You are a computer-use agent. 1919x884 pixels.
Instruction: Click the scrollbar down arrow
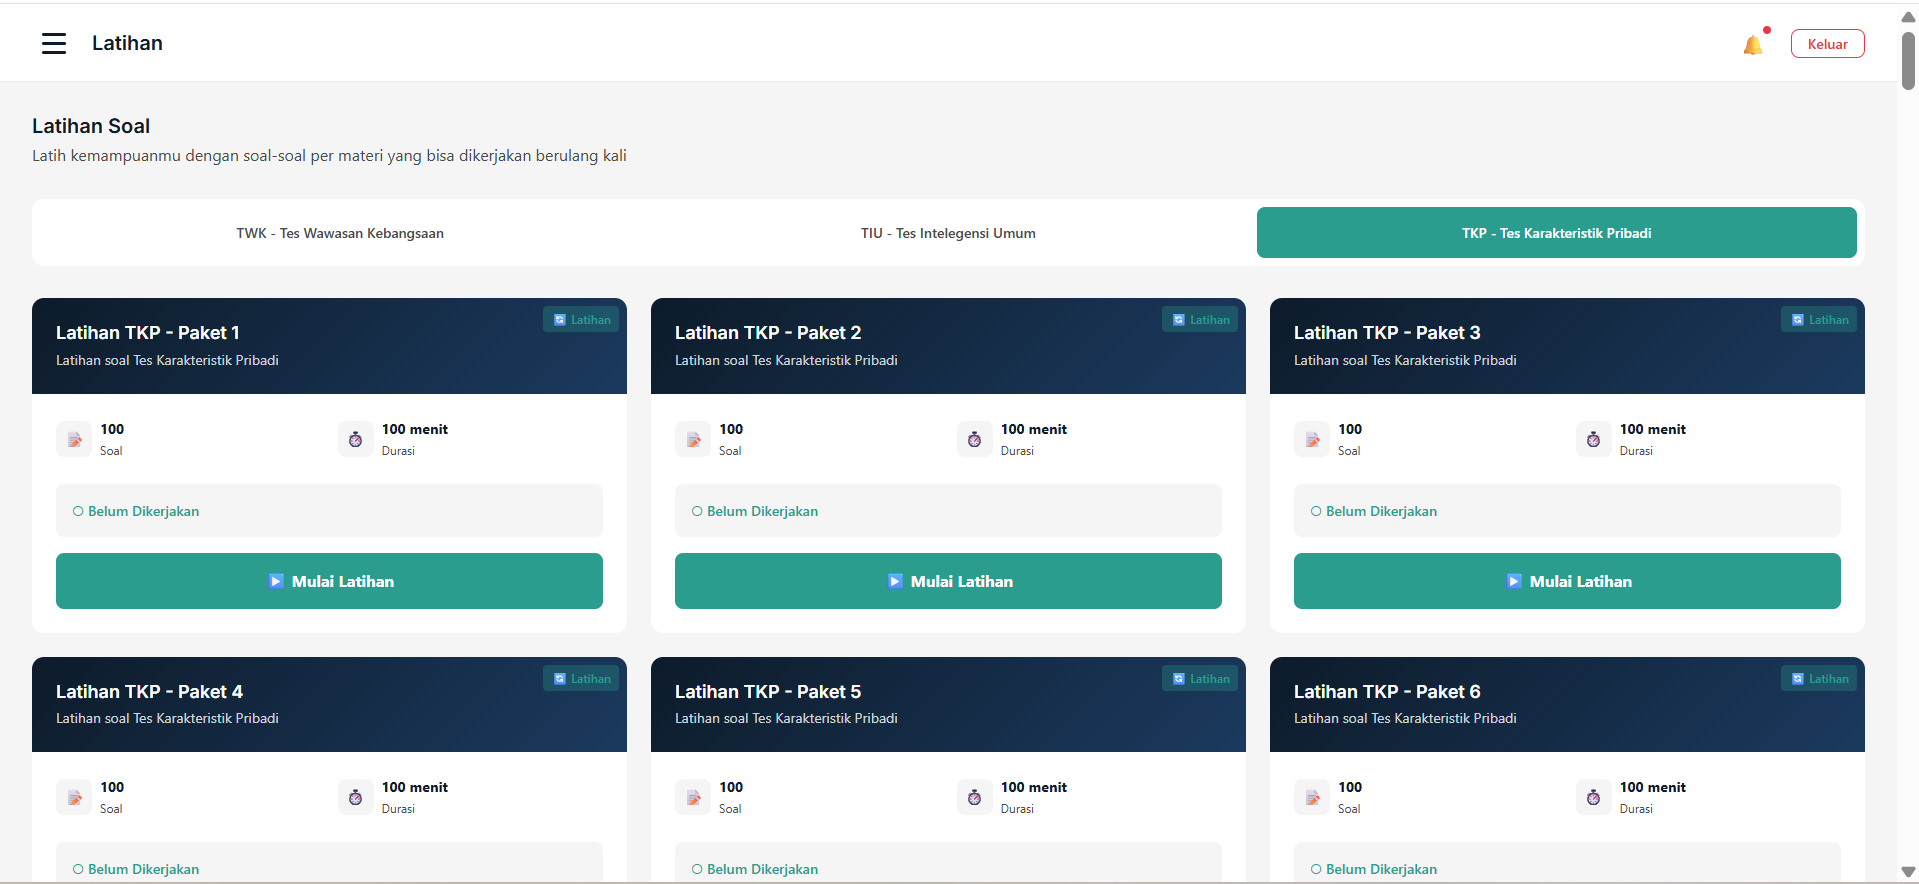point(1908,872)
